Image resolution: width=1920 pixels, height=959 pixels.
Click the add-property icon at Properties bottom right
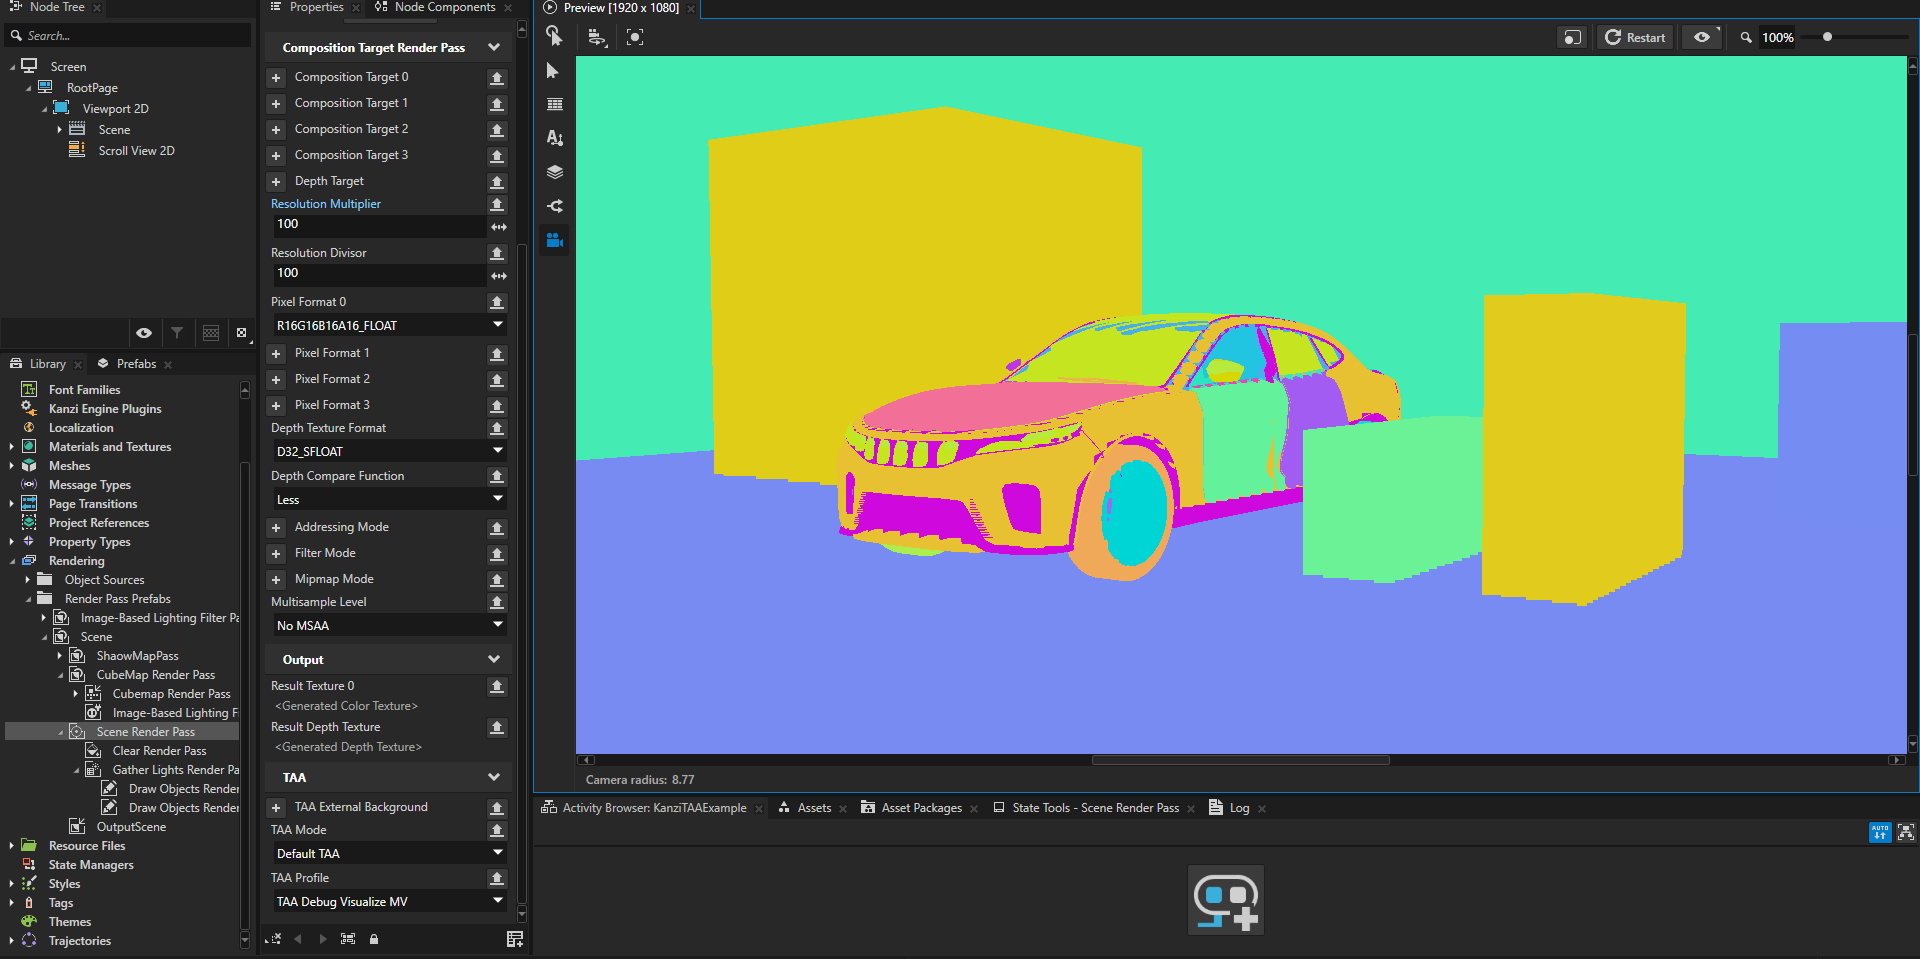click(x=515, y=939)
